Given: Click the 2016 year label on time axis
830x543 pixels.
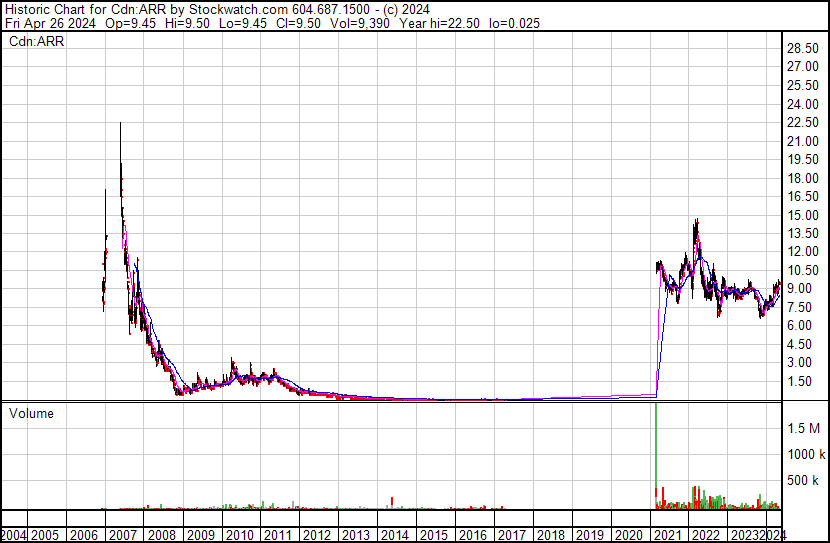Looking at the screenshot, I should click(473, 535).
